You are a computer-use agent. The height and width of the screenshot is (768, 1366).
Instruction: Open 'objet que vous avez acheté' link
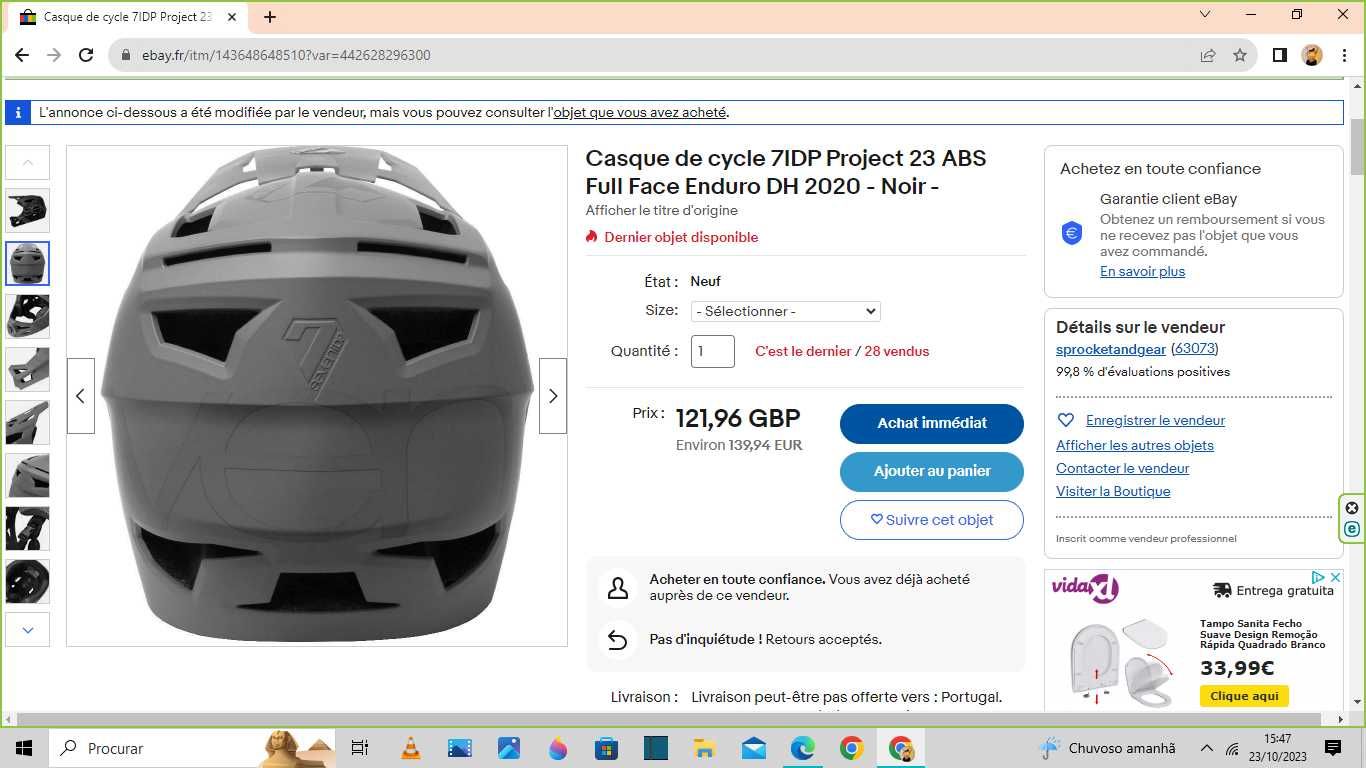click(640, 112)
